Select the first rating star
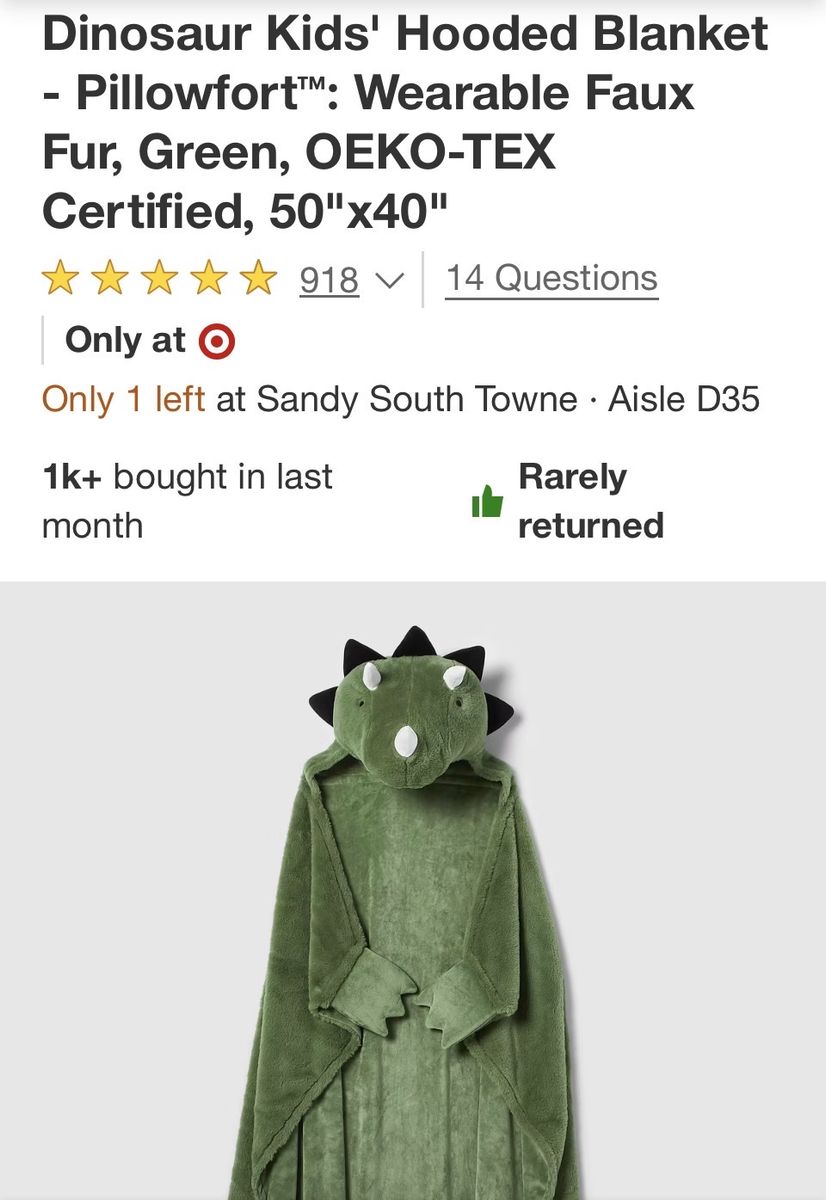The width and height of the screenshot is (826, 1200). pyautogui.click(x=60, y=278)
